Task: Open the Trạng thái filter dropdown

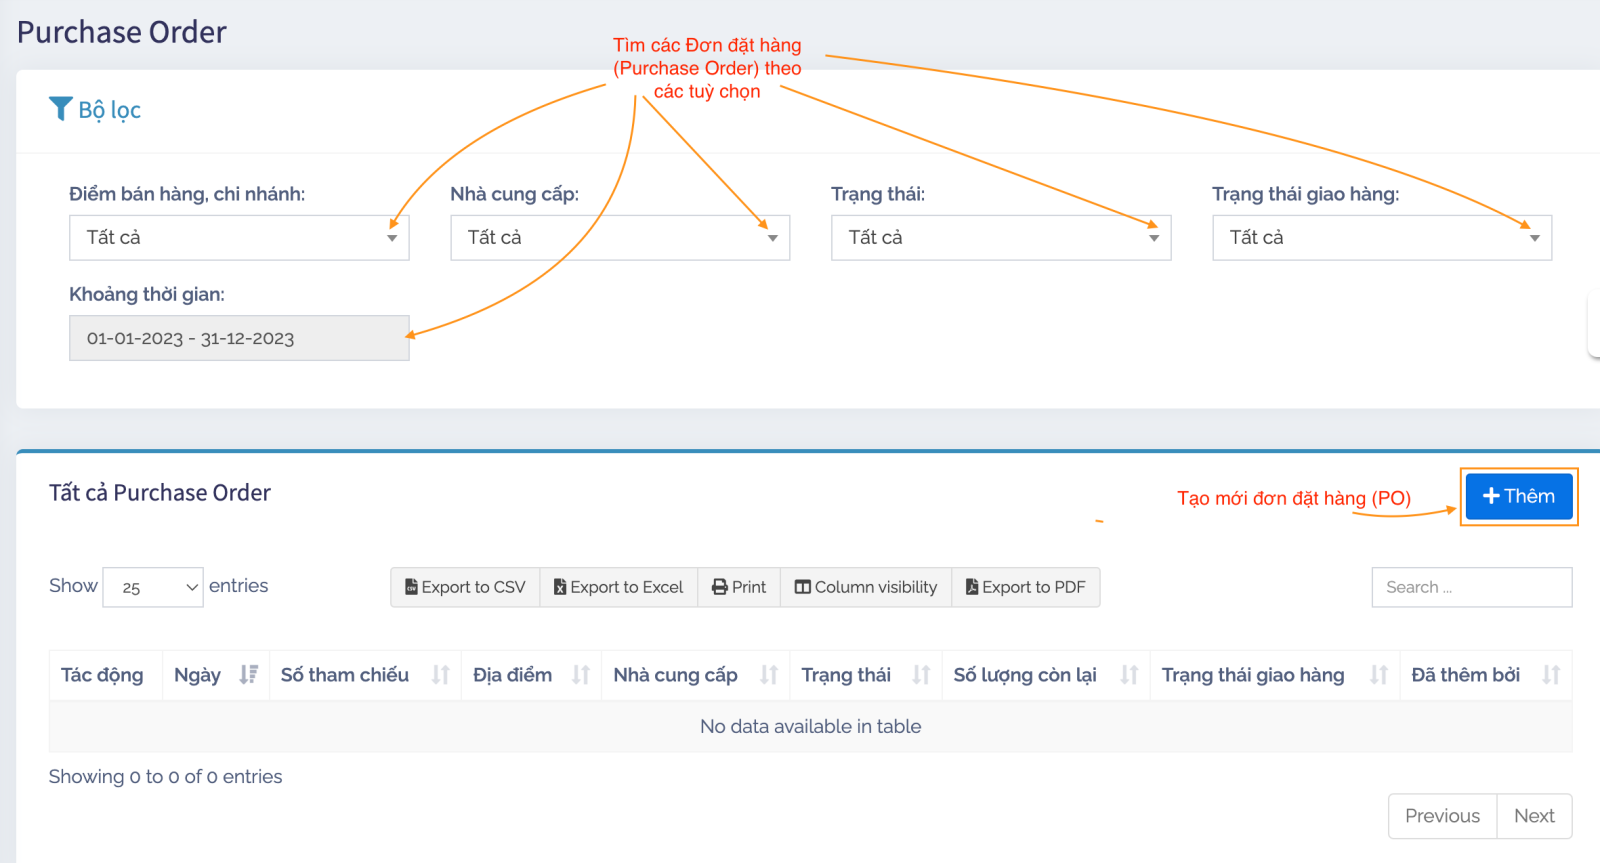Action: coord(1000,238)
